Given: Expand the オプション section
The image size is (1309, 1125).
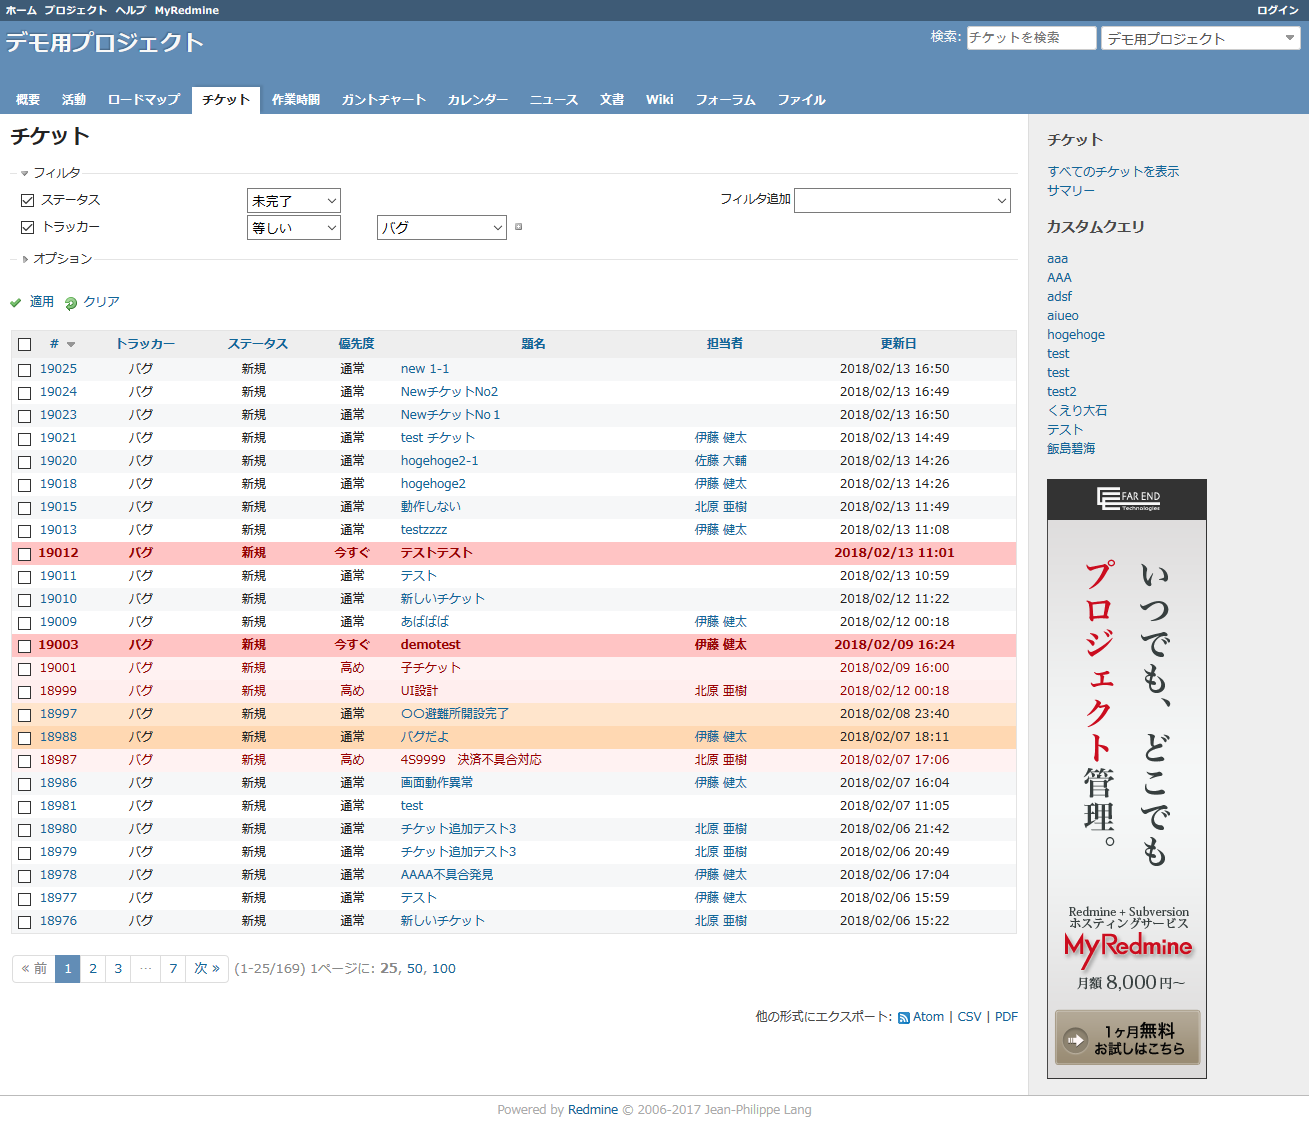Looking at the screenshot, I should [56, 259].
